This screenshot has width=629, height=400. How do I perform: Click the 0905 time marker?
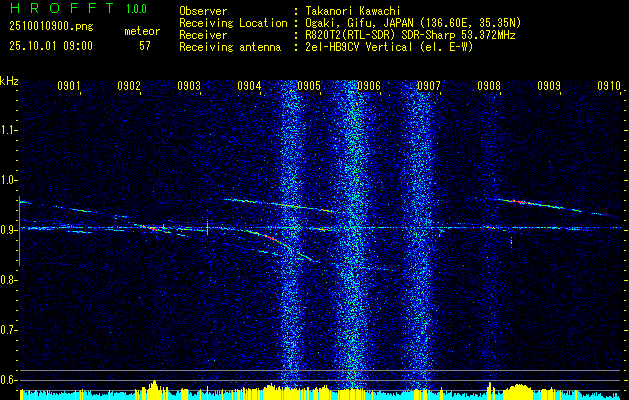coord(309,85)
